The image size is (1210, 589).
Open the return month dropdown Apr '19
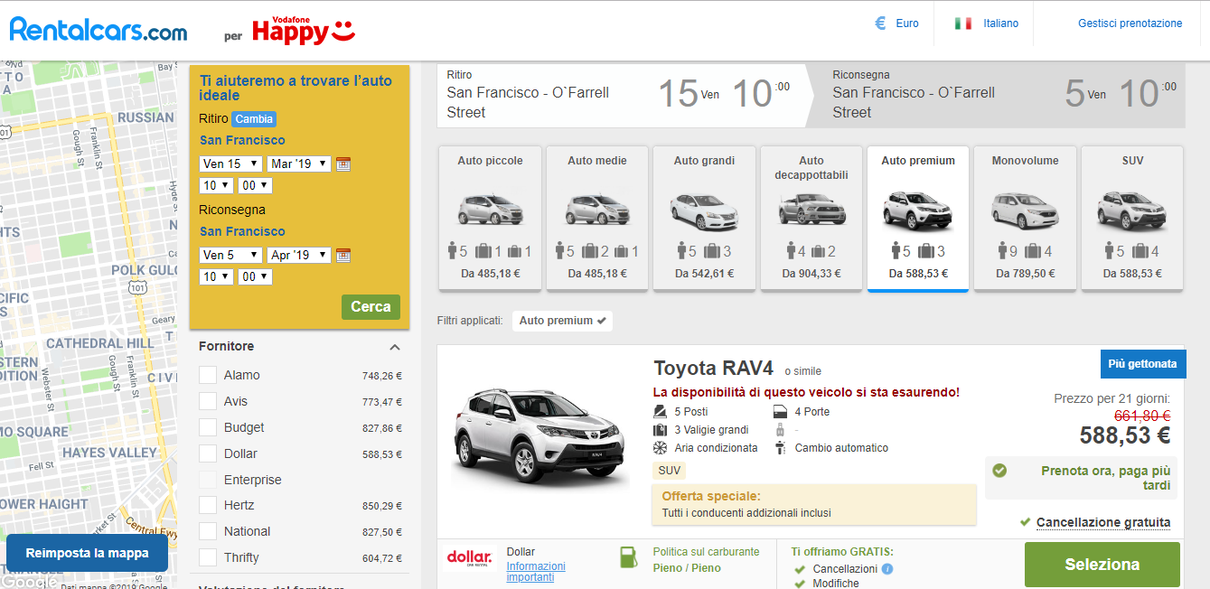[x=299, y=255]
